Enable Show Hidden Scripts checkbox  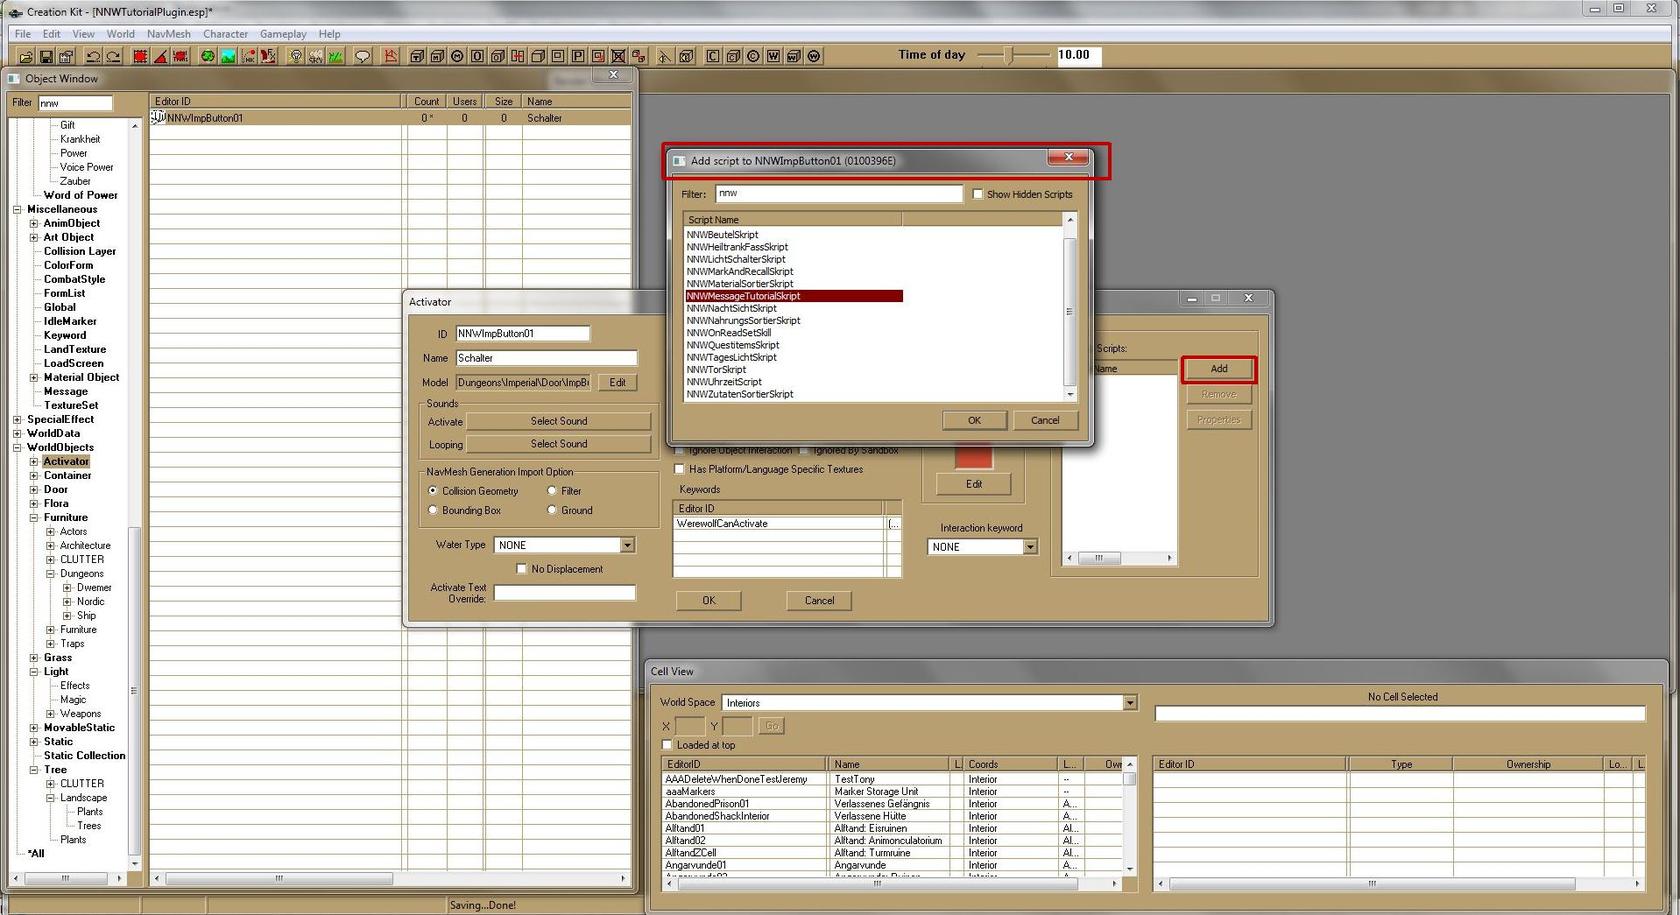pos(978,194)
